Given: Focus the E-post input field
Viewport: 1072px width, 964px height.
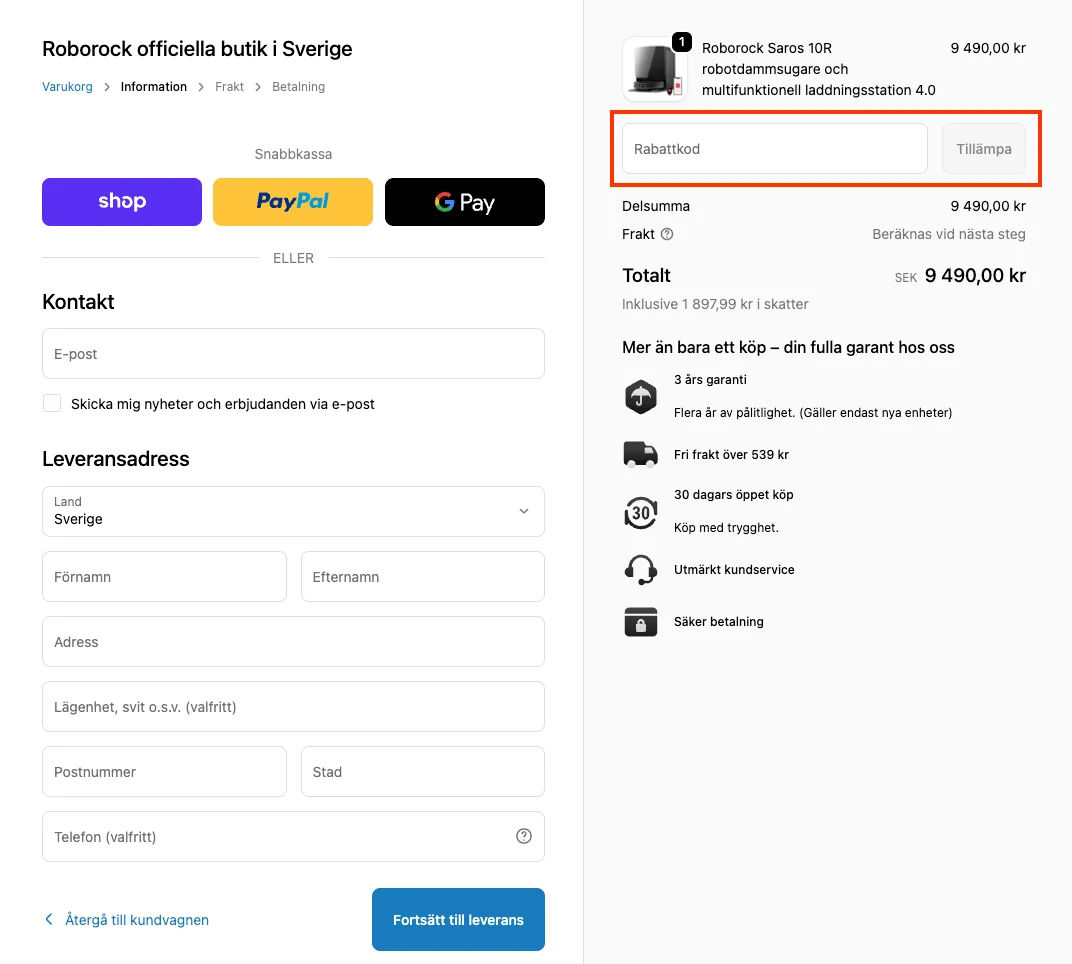Looking at the screenshot, I should point(293,353).
